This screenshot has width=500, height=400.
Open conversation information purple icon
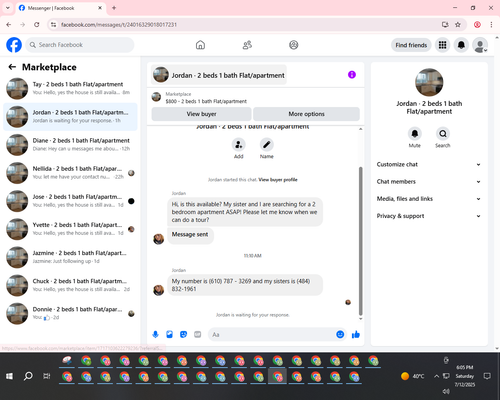point(352,75)
